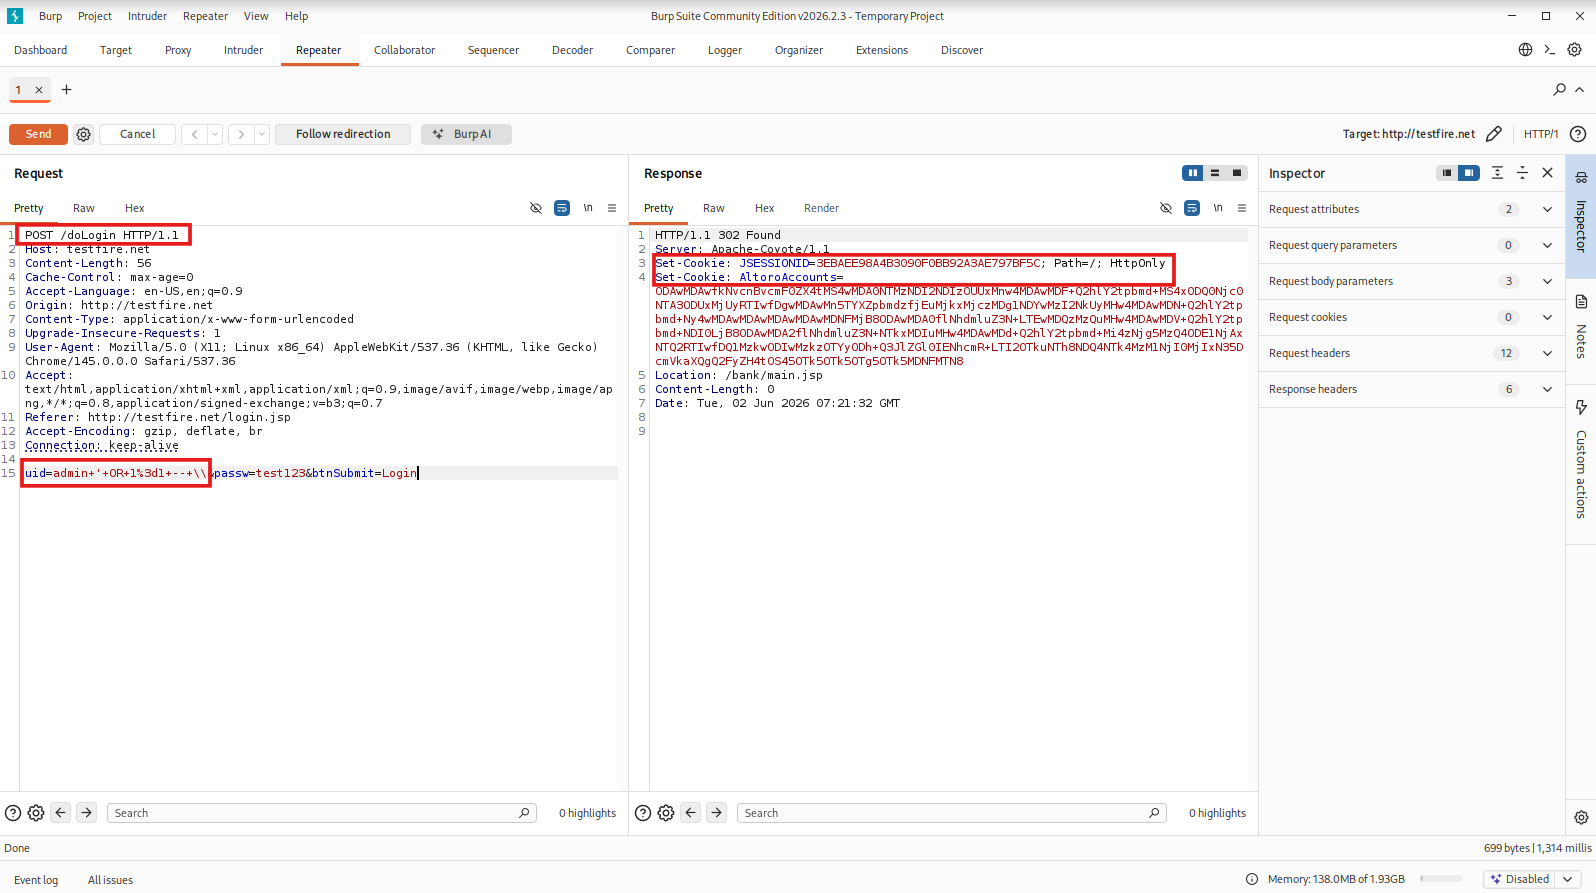Click the Burp AI button
Screen dimensions: 1596x893
point(466,134)
